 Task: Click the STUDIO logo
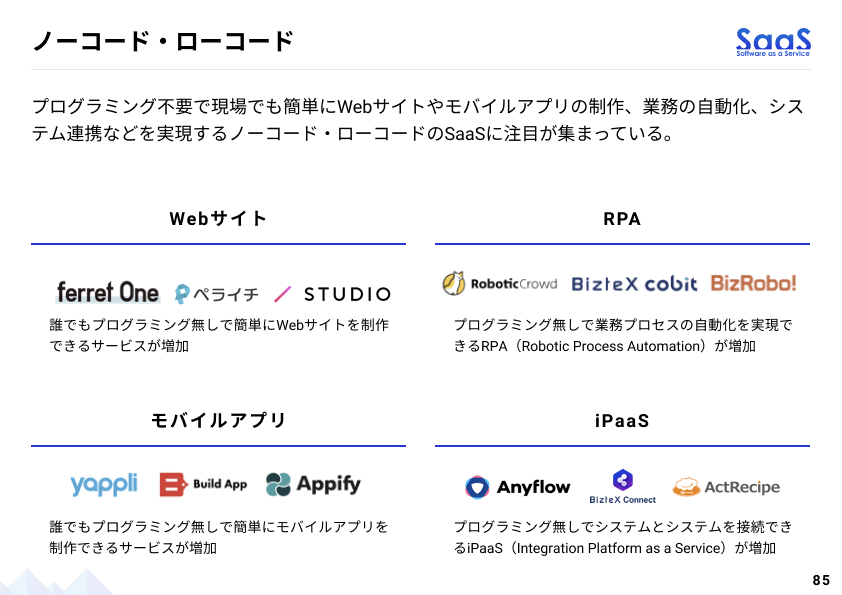[x=332, y=294]
